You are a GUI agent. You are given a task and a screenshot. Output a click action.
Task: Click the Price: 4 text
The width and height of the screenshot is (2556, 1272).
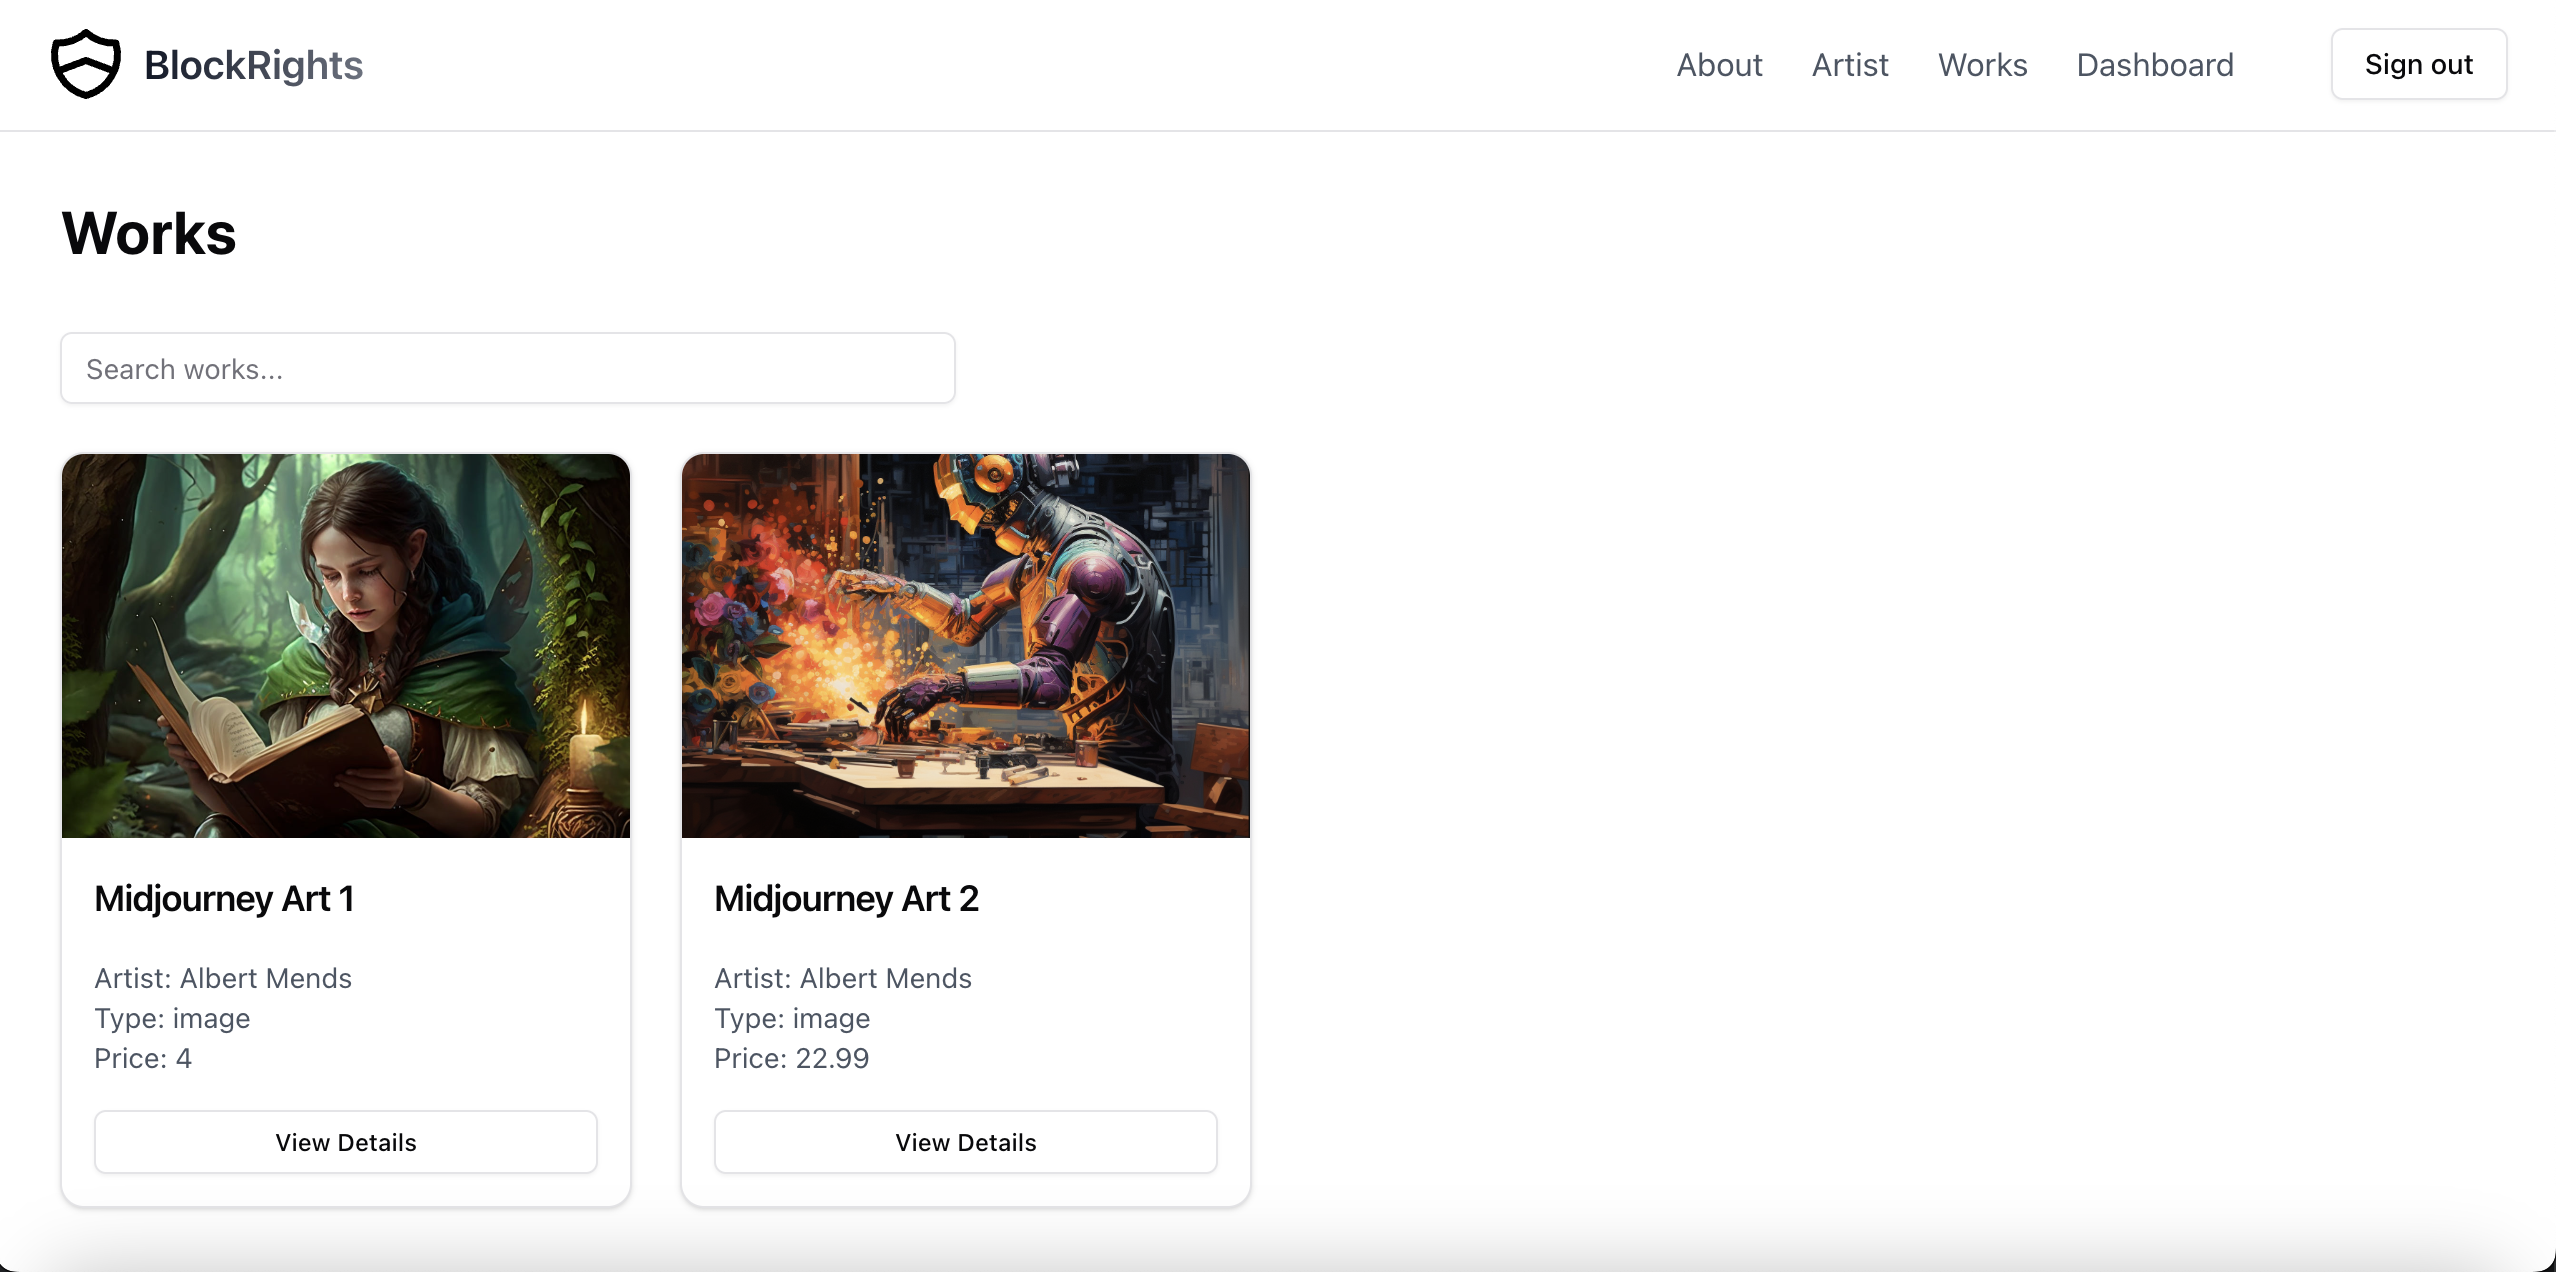(143, 1058)
